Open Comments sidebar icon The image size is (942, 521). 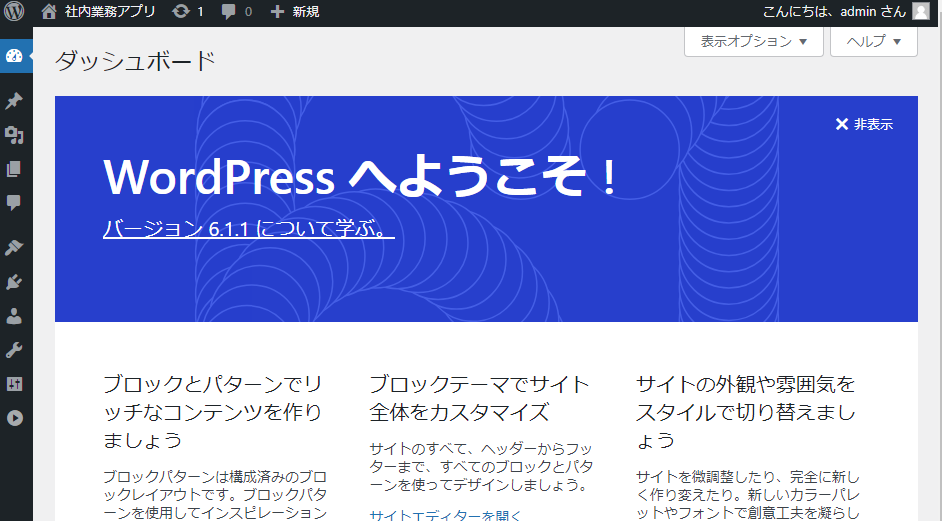click(14, 203)
